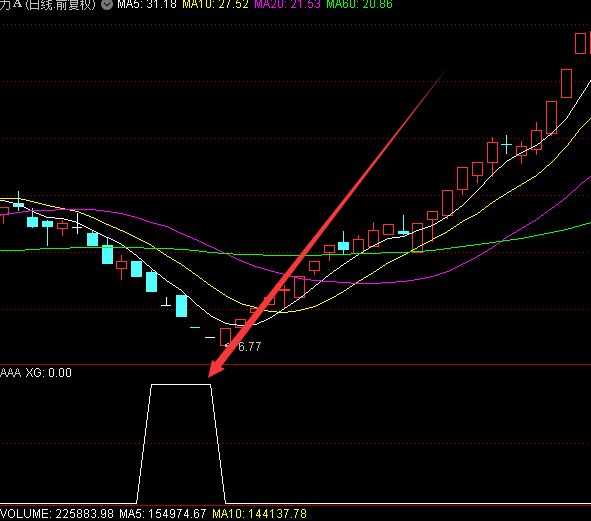The image size is (591, 521).
Task: Select the topmost red candlestick at chart right
Action: 580,43
